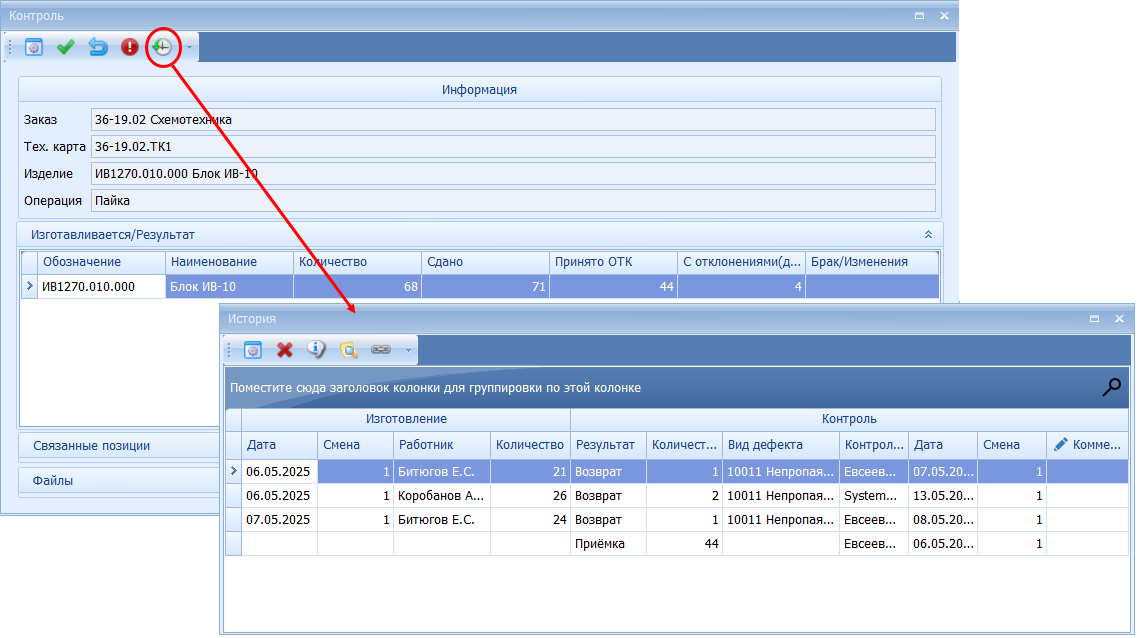Expand the Файлы section

pos(53,481)
